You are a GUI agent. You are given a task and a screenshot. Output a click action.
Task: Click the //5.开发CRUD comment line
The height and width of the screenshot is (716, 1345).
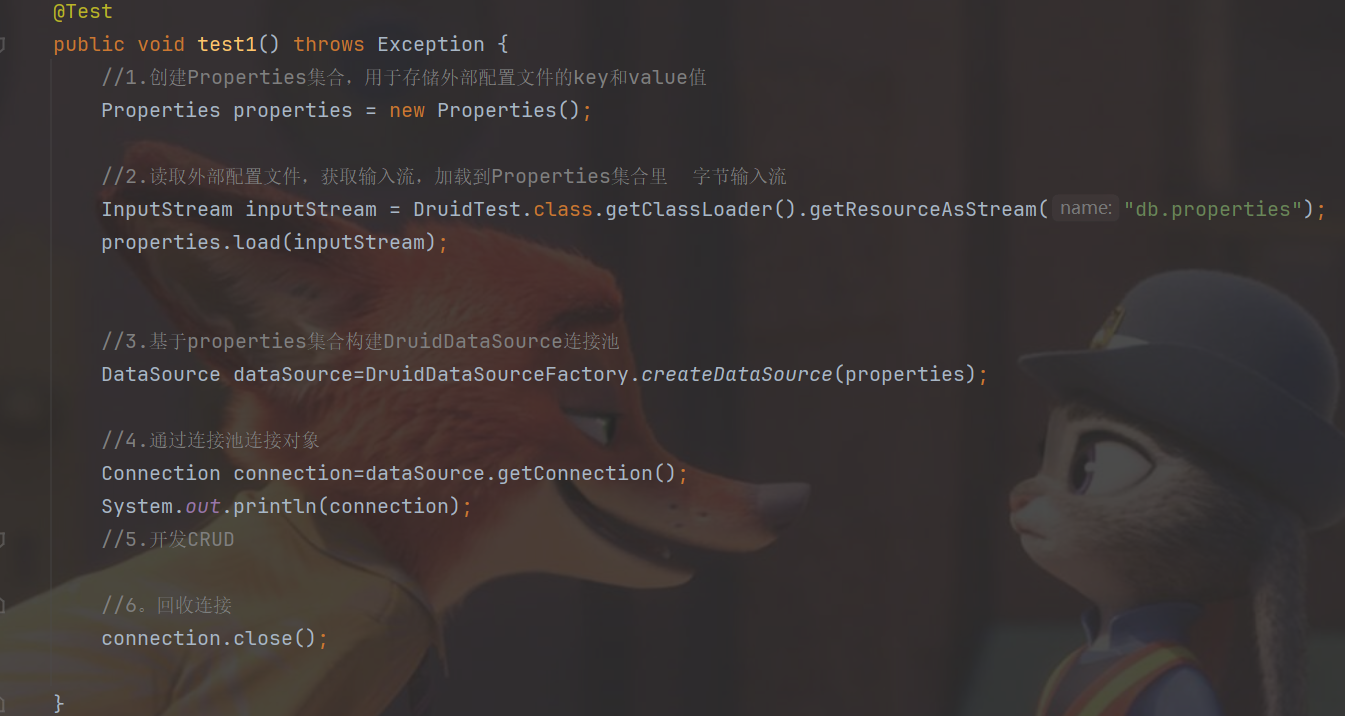(168, 539)
